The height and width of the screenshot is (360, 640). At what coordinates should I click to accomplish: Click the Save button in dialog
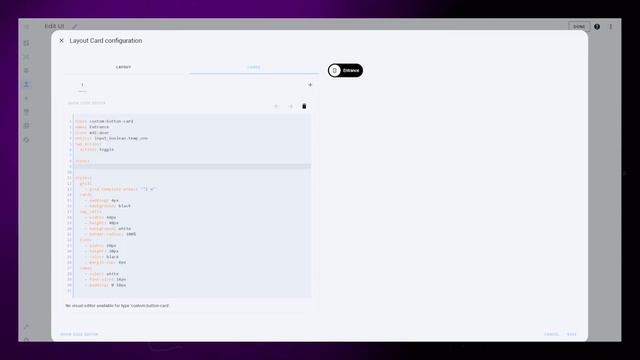coord(572,334)
